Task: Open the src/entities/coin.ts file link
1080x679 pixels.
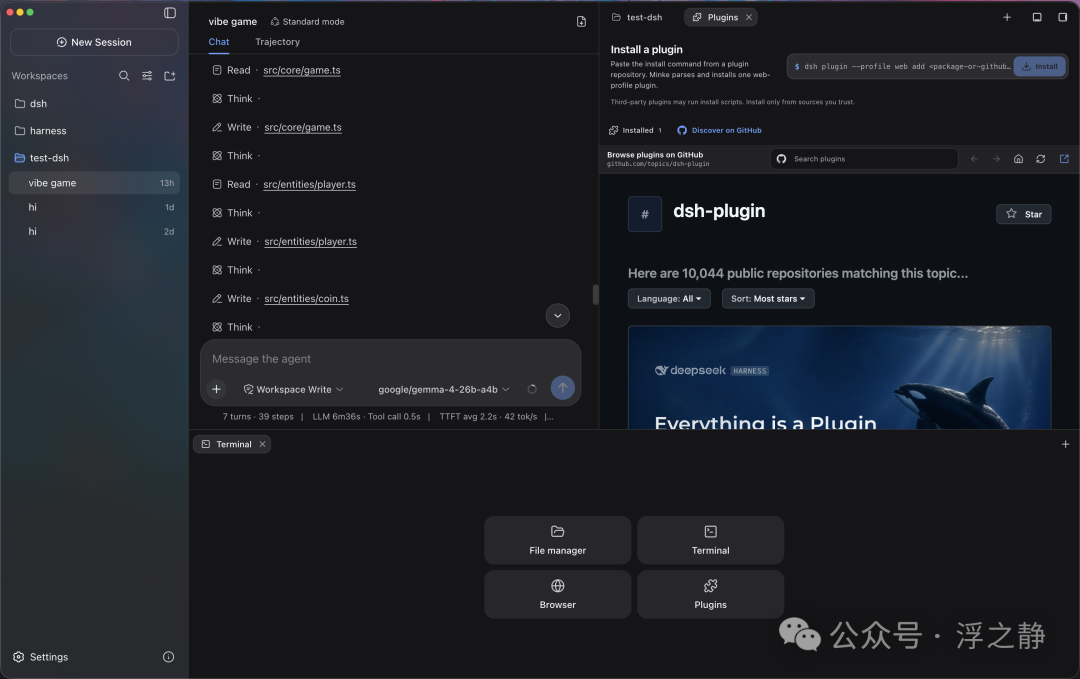Action: pos(307,299)
